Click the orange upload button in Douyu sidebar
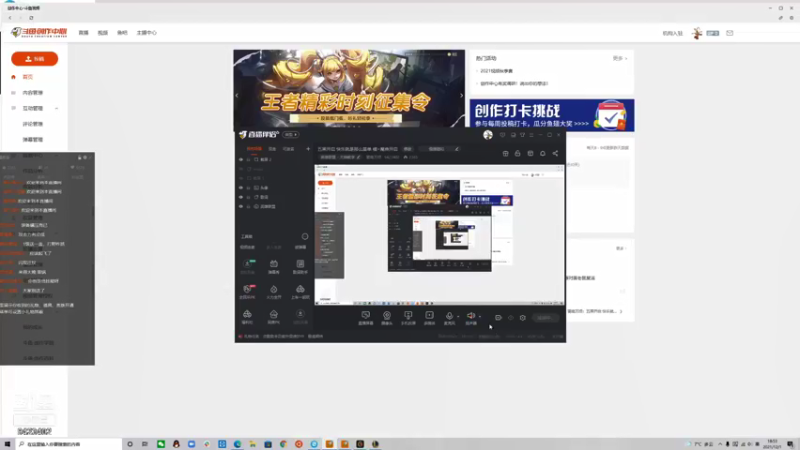 pos(35,59)
